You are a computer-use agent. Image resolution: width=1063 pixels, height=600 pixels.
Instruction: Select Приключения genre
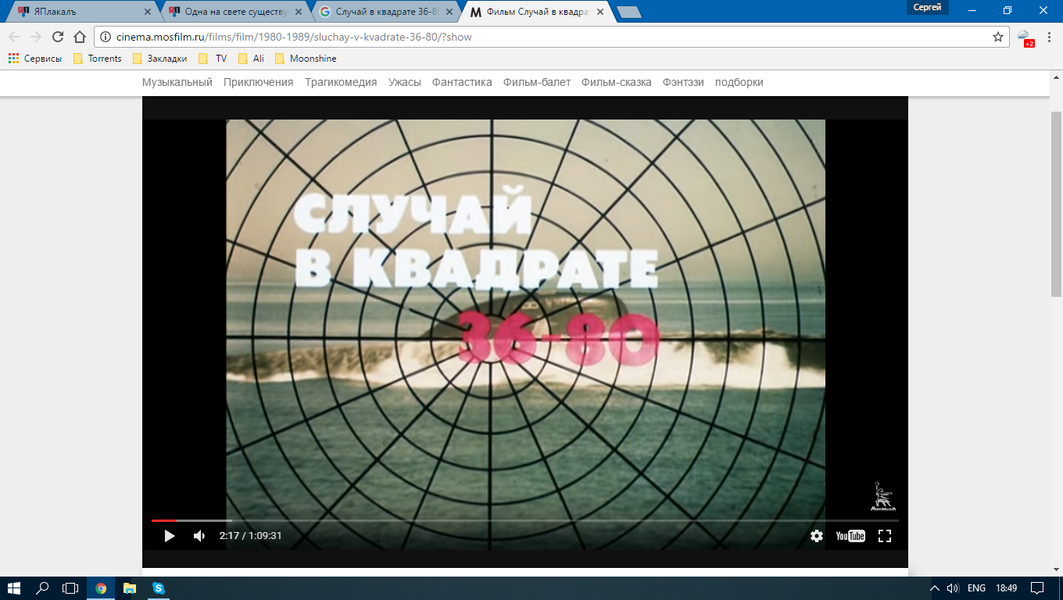[258, 82]
